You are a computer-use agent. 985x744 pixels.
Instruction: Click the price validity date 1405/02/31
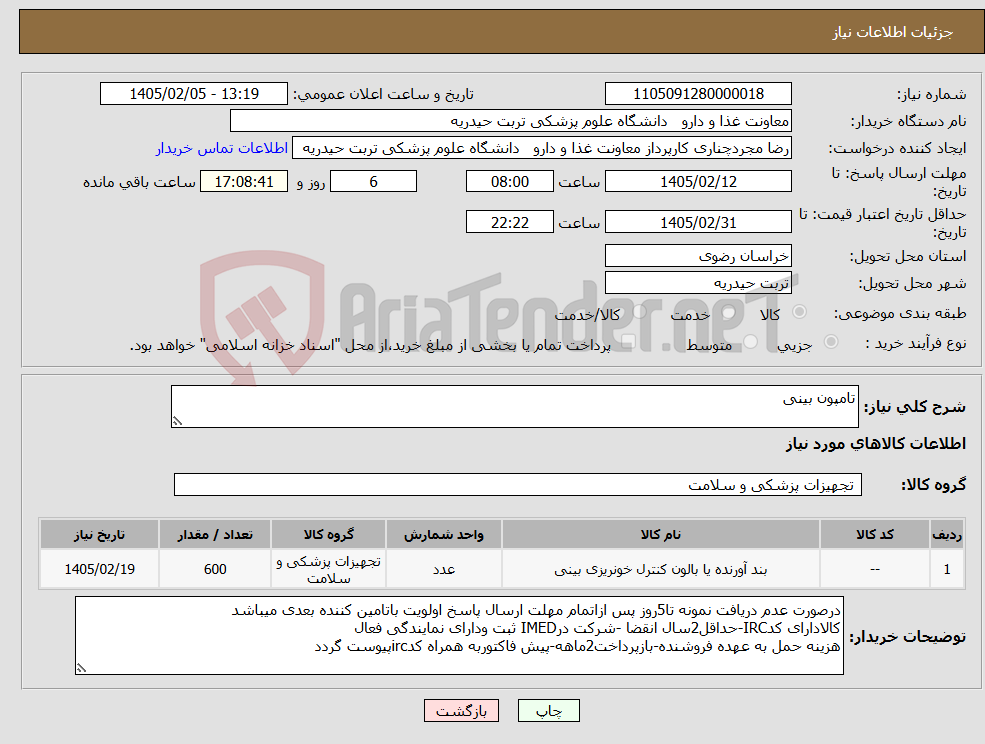[698, 222]
